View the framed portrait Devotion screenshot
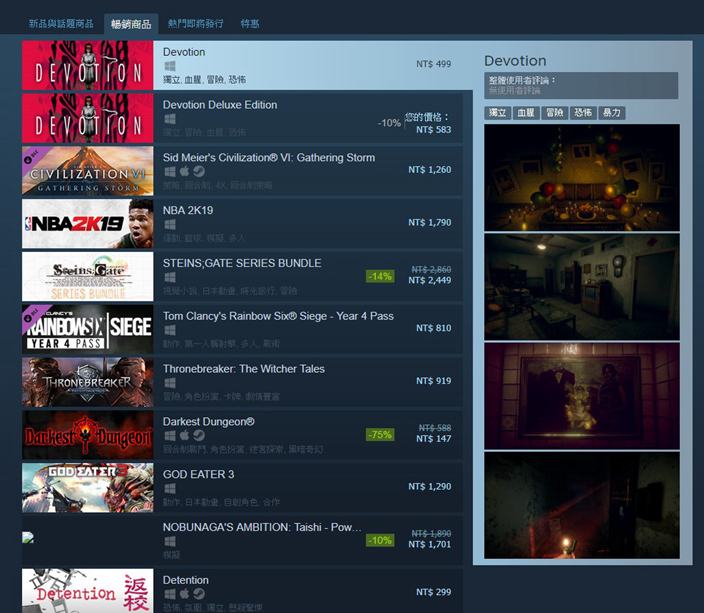Screen dimensions: 704x613 pyautogui.click(x=582, y=396)
